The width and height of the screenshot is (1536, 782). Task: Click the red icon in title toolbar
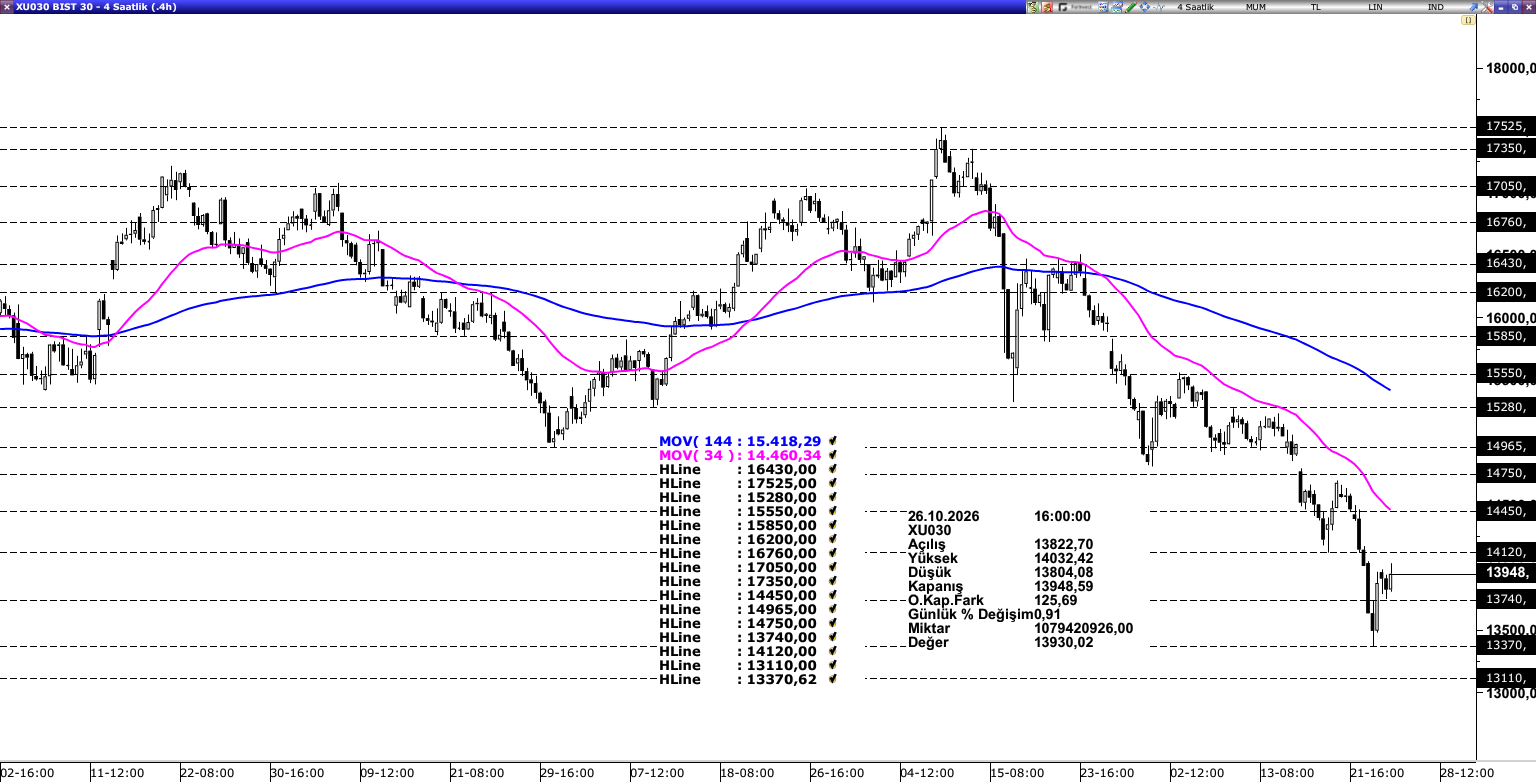click(1047, 7)
